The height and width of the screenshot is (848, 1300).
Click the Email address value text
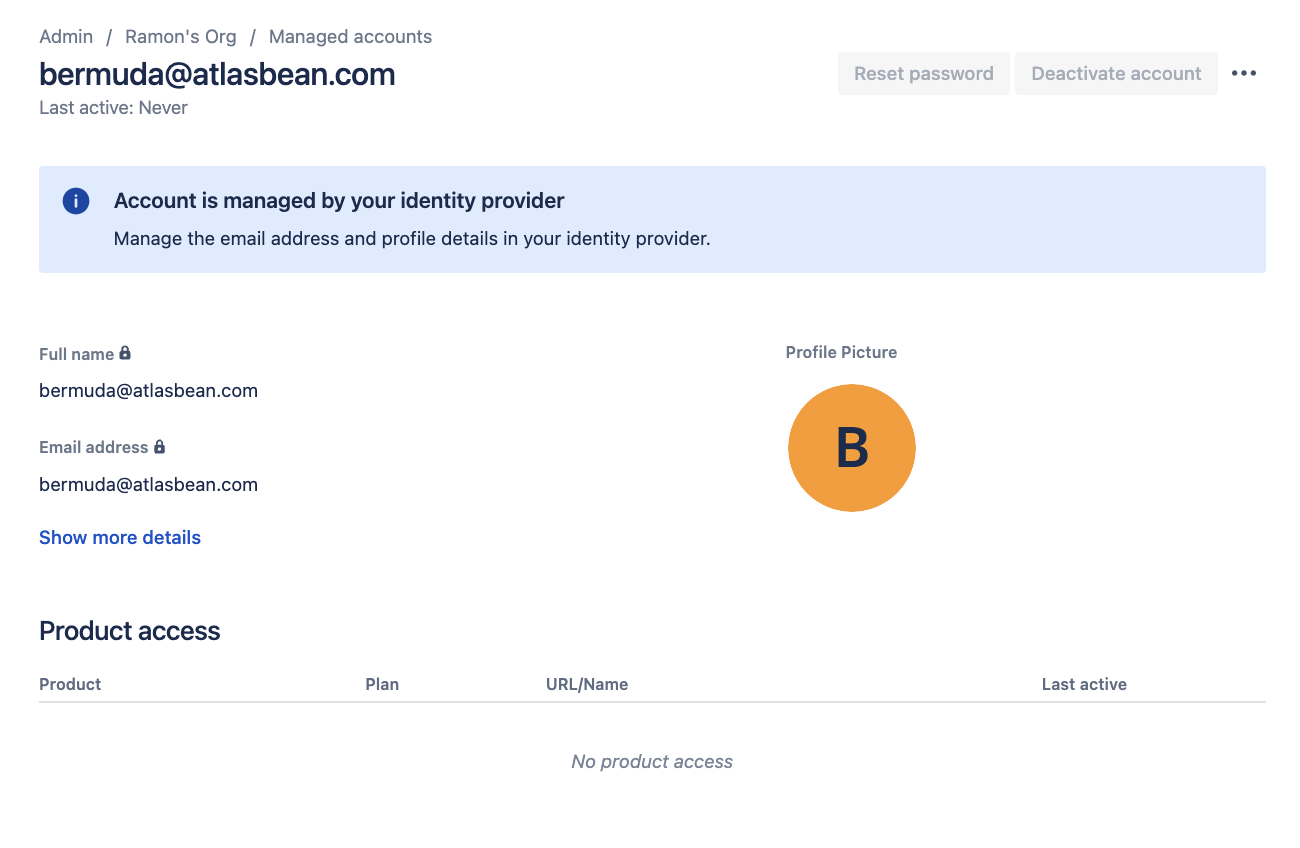[148, 485]
